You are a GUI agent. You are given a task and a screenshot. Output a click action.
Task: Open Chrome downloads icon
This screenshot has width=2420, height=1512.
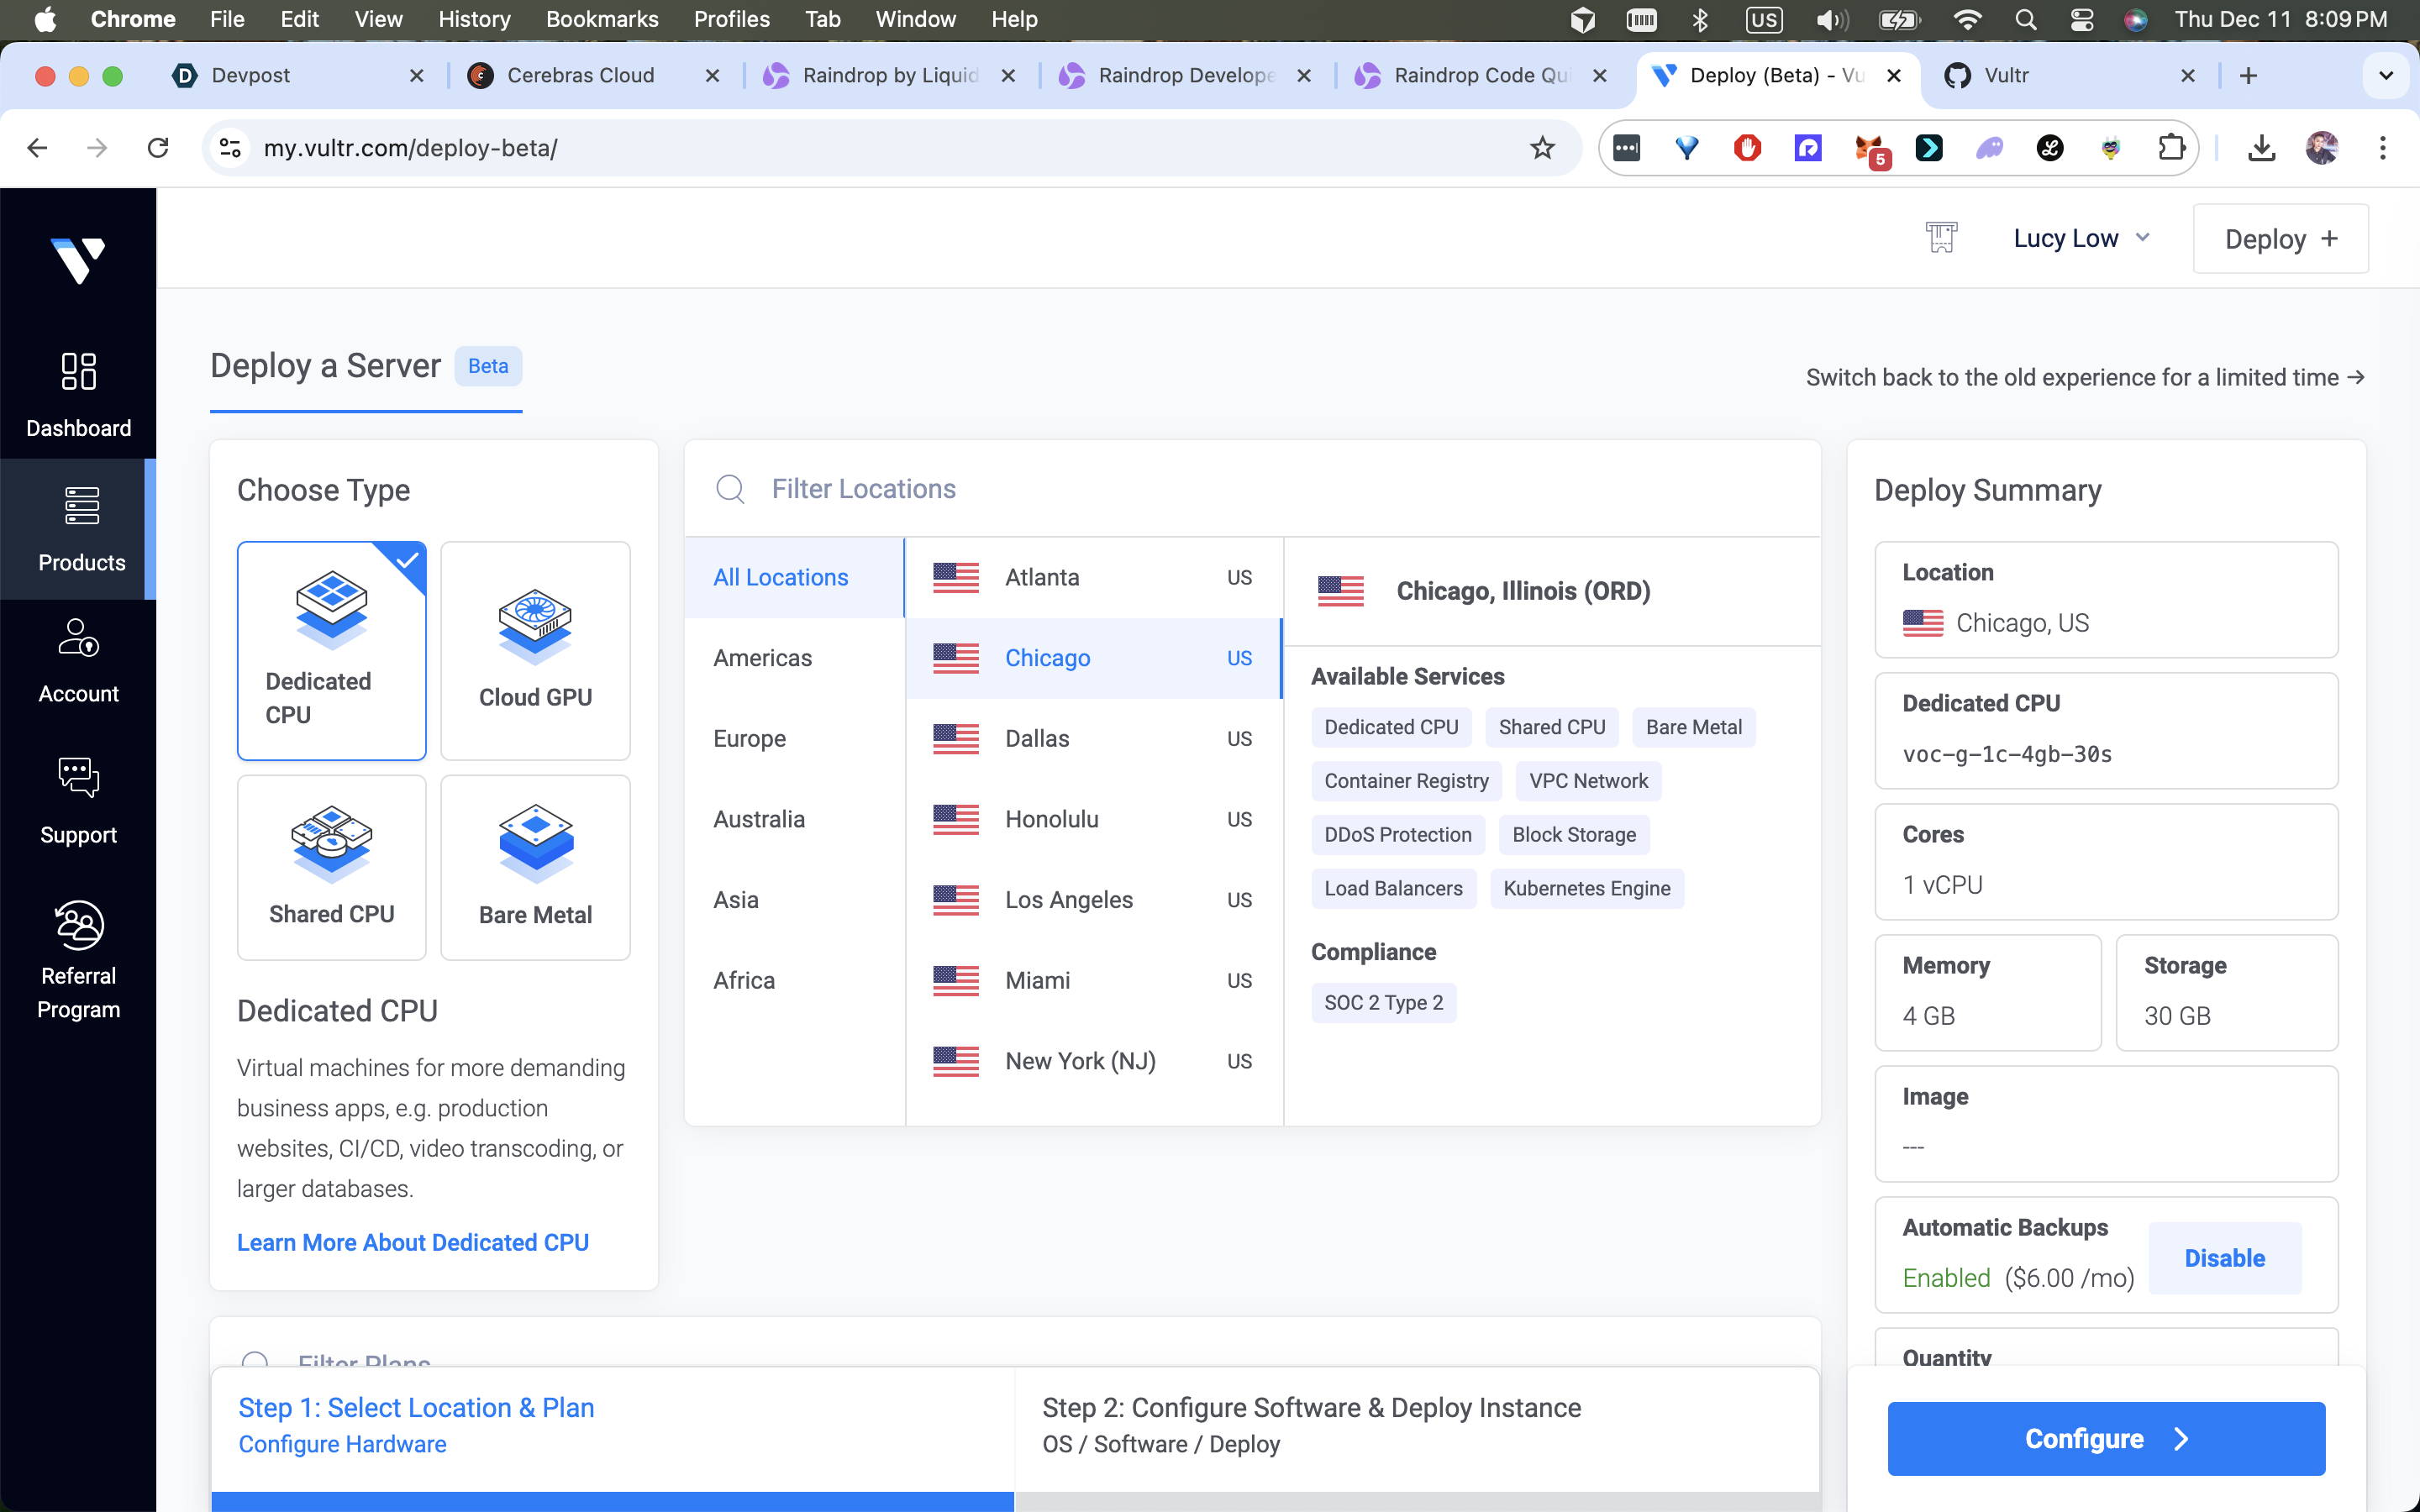click(2261, 148)
